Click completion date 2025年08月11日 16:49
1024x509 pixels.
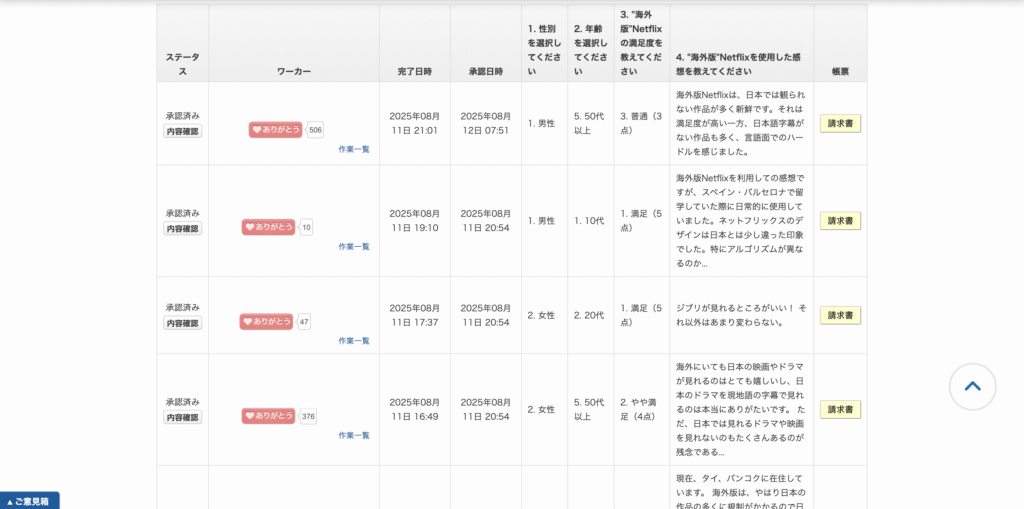pyautogui.click(x=415, y=409)
